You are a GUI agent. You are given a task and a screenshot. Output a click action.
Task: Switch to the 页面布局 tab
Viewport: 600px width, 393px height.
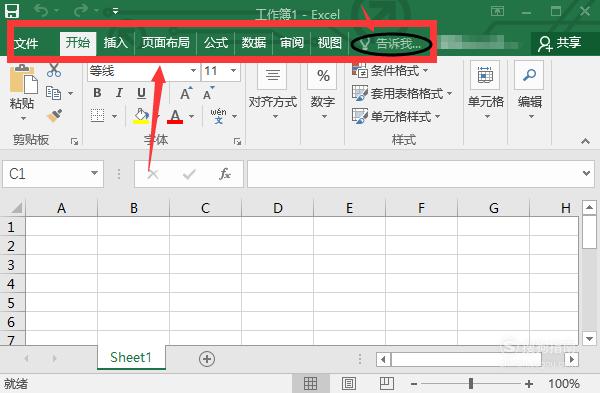click(166, 42)
